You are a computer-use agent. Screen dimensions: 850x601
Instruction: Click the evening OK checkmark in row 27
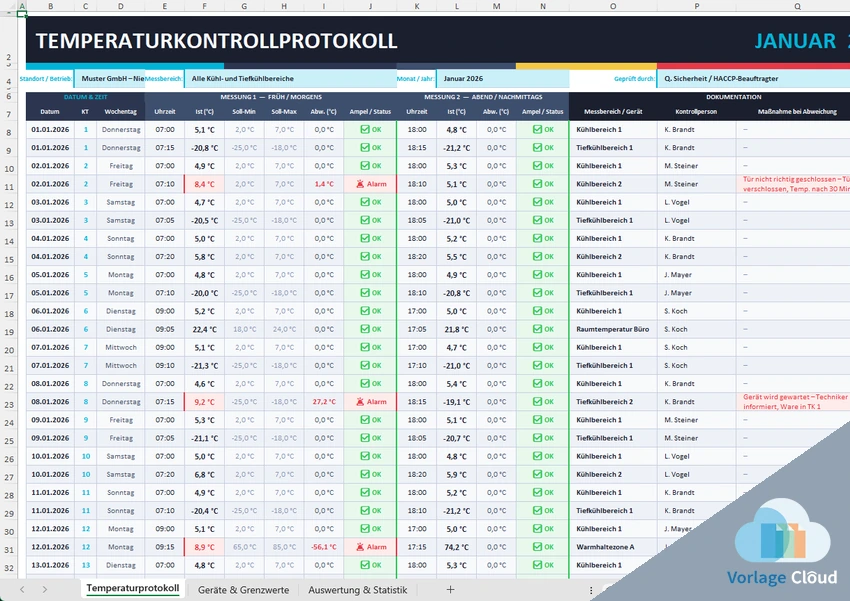537,474
